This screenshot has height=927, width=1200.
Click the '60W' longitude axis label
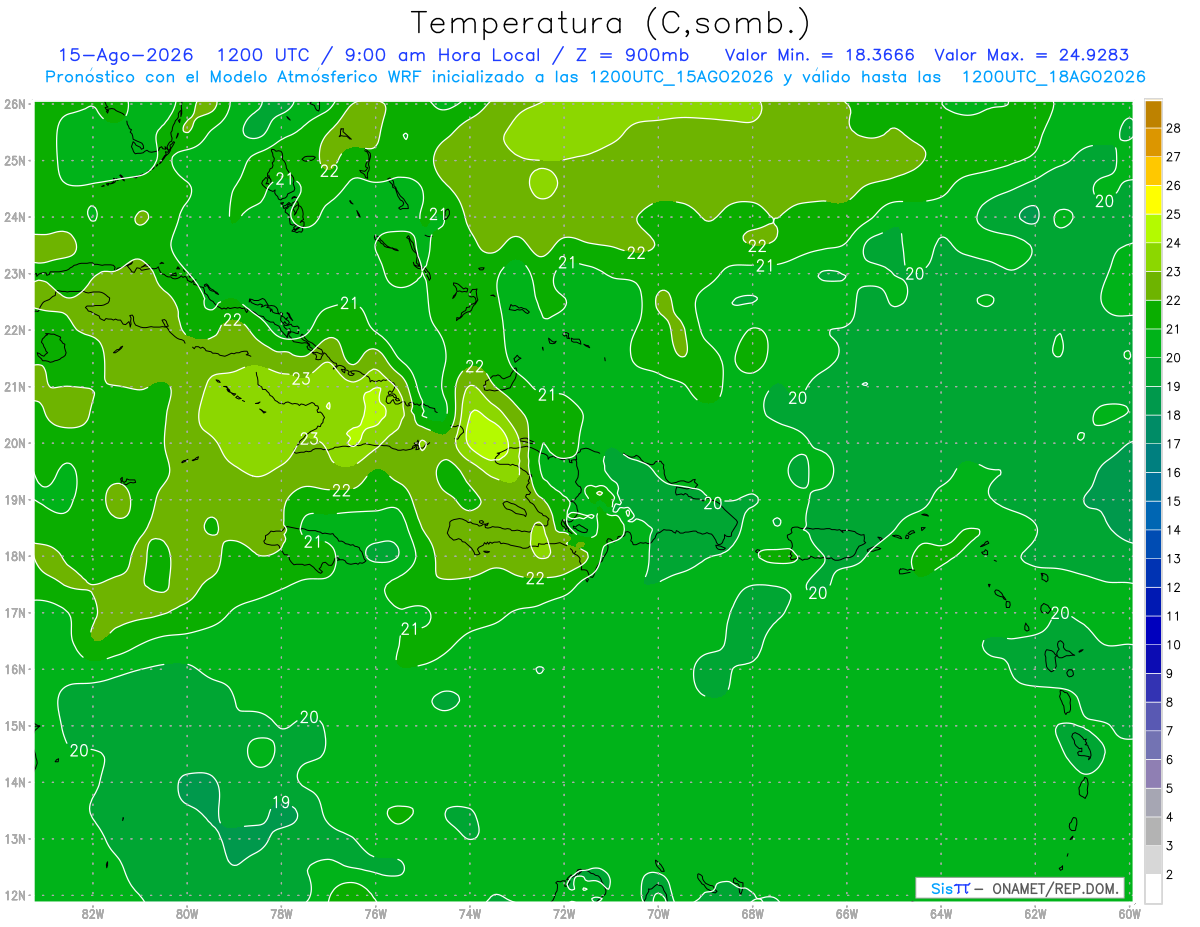(x=1129, y=913)
